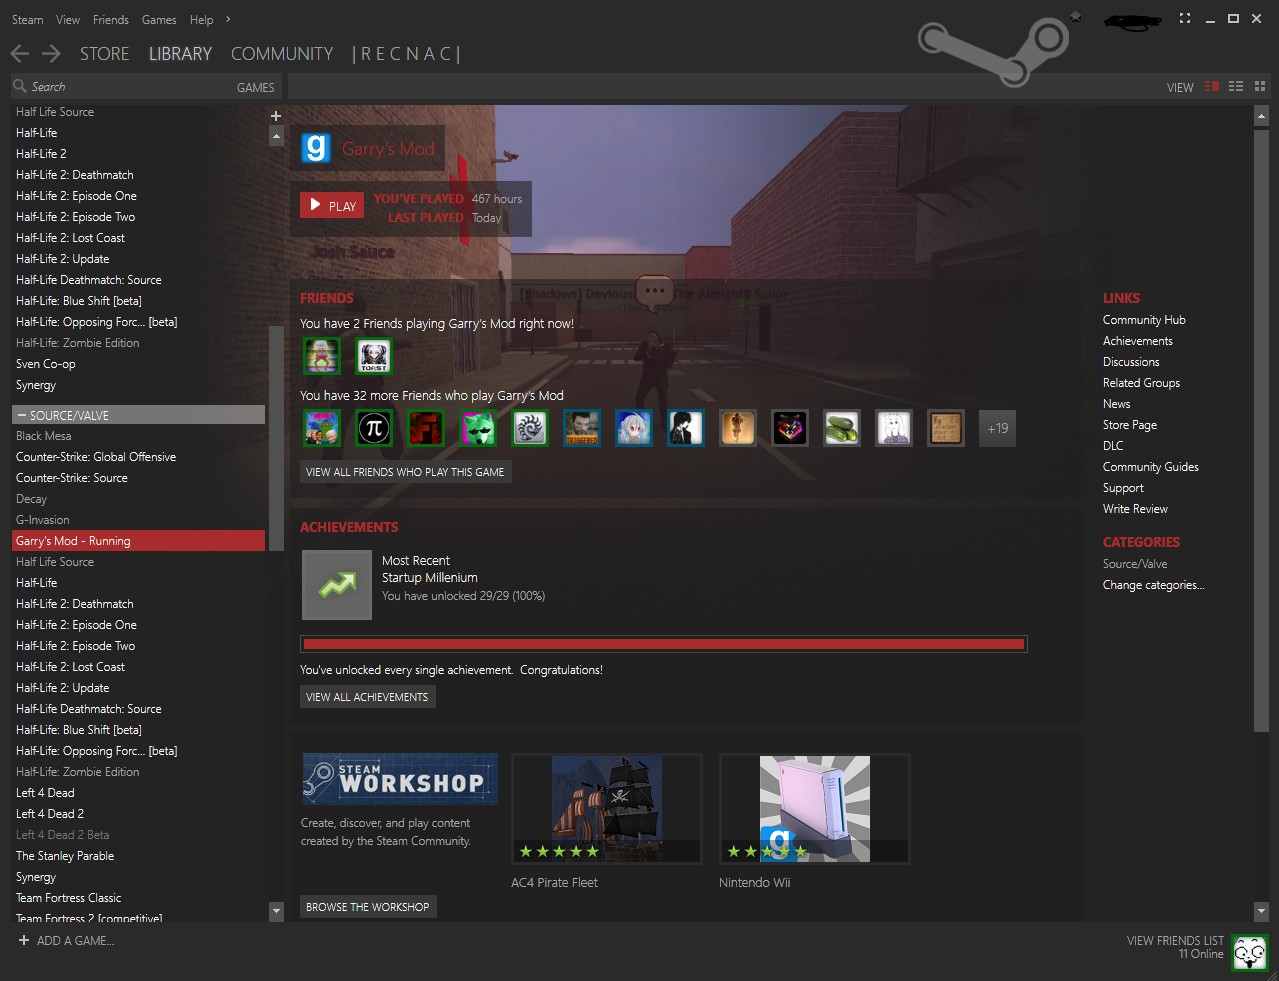Open the Games menu

click(159, 19)
